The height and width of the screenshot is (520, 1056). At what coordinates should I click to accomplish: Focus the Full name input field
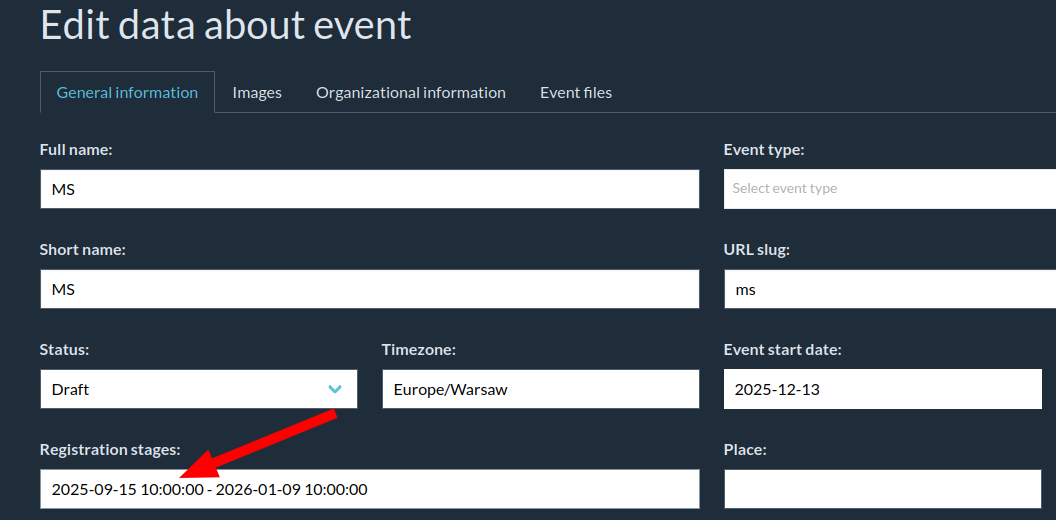(x=369, y=189)
